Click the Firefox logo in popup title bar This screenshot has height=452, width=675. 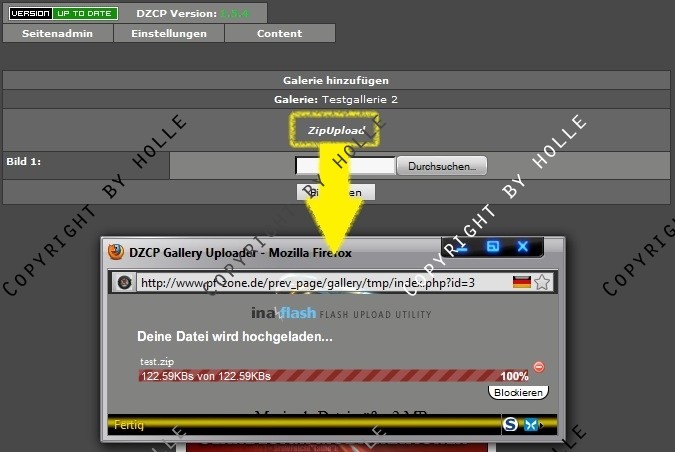pos(116,252)
